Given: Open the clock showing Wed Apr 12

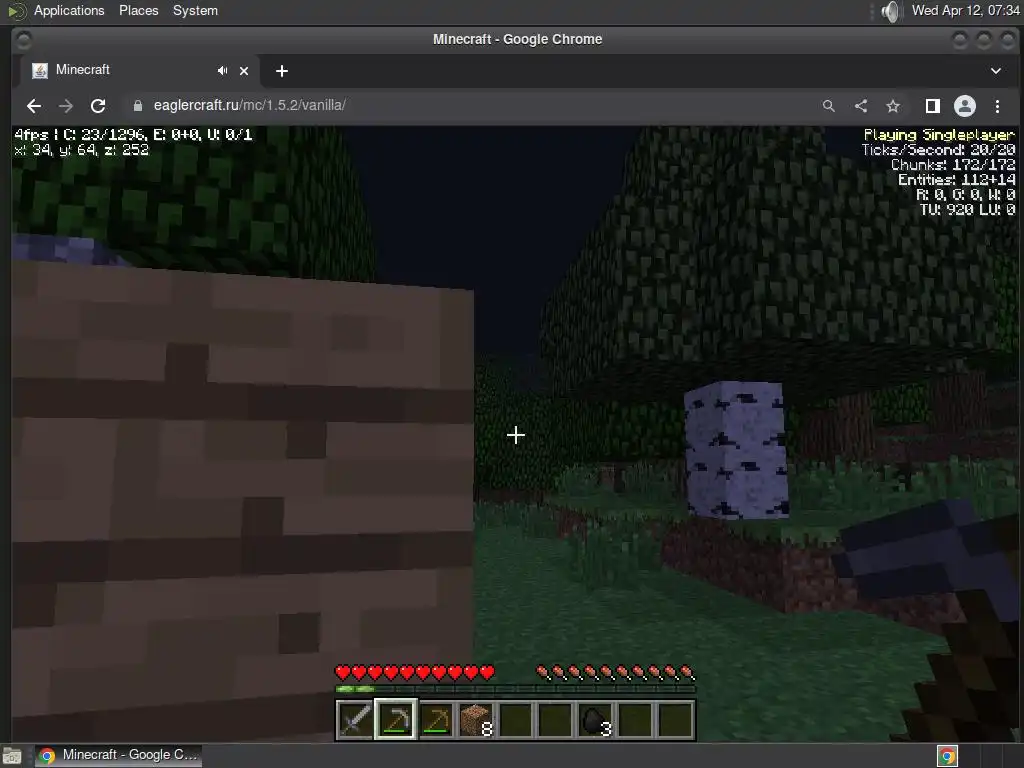Looking at the screenshot, I should (x=965, y=10).
